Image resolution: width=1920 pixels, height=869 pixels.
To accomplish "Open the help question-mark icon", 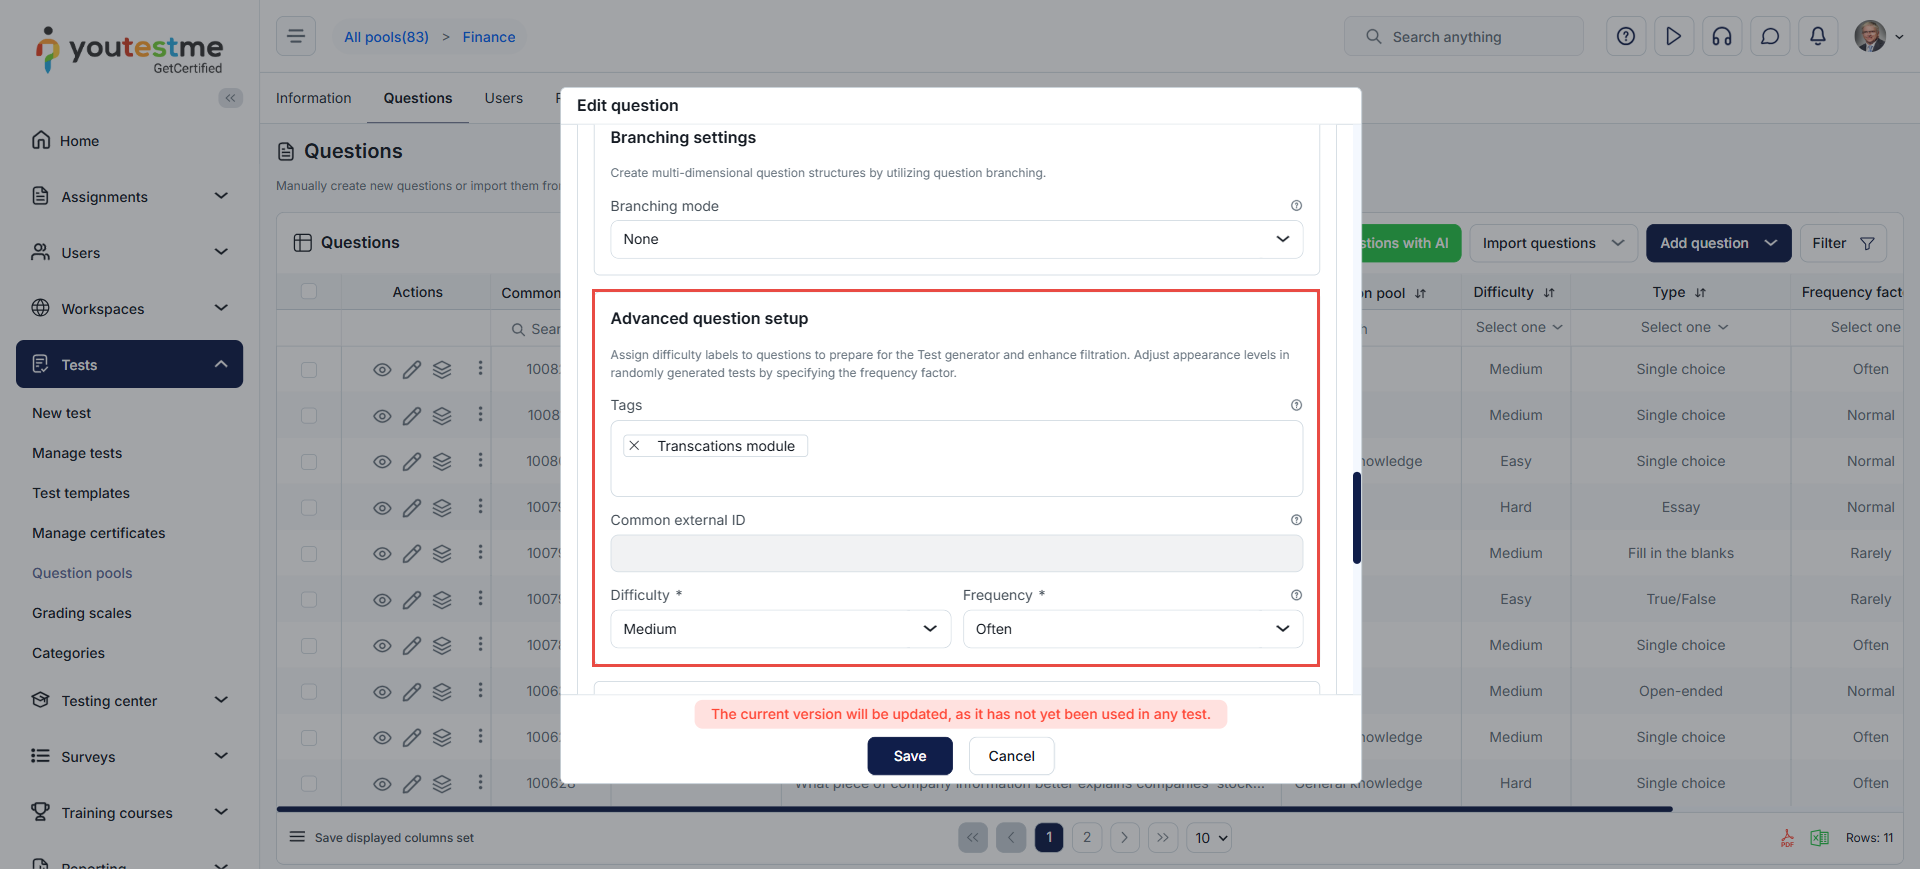I will [1626, 37].
